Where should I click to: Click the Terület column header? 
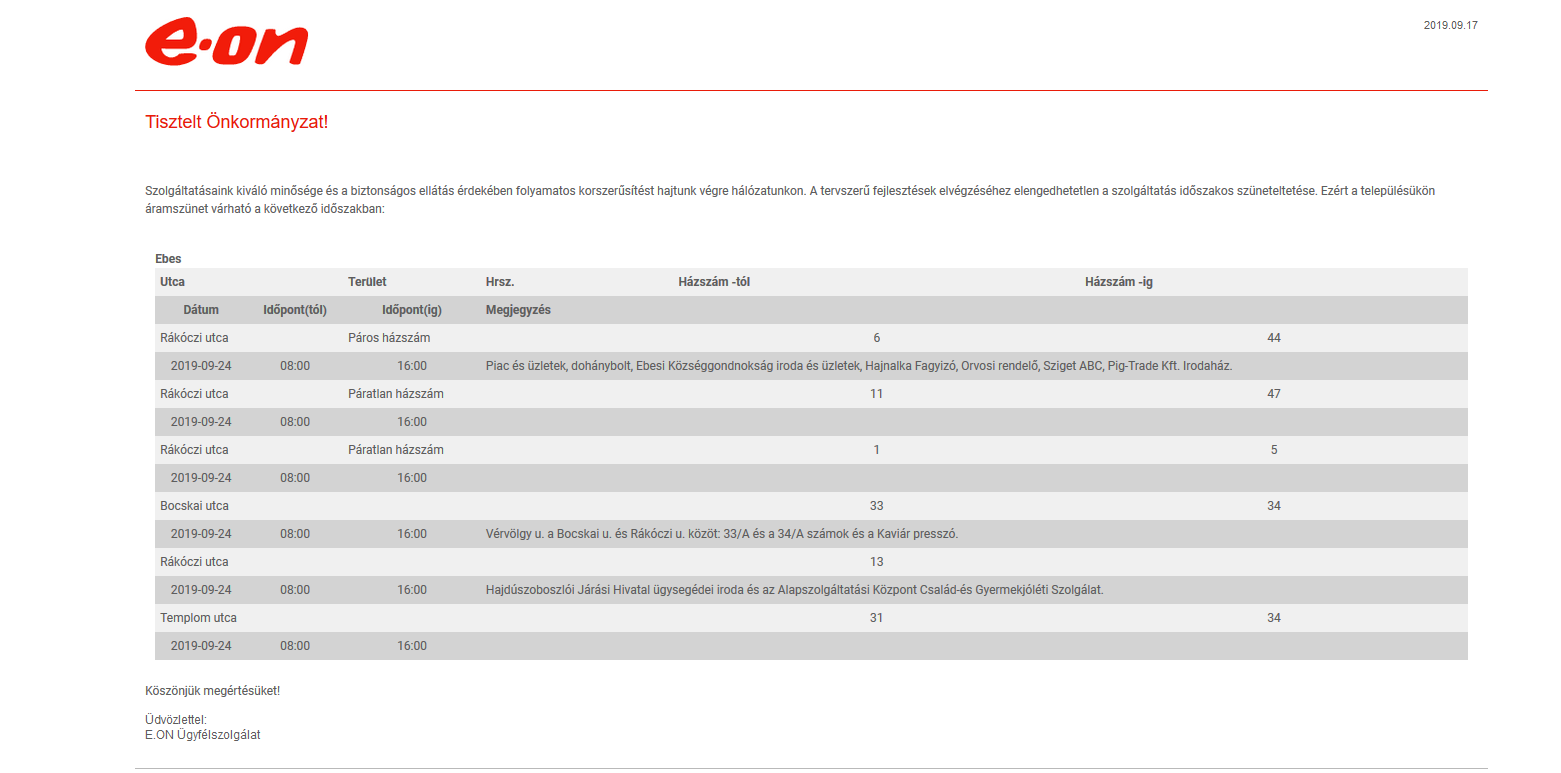(367, 282)
